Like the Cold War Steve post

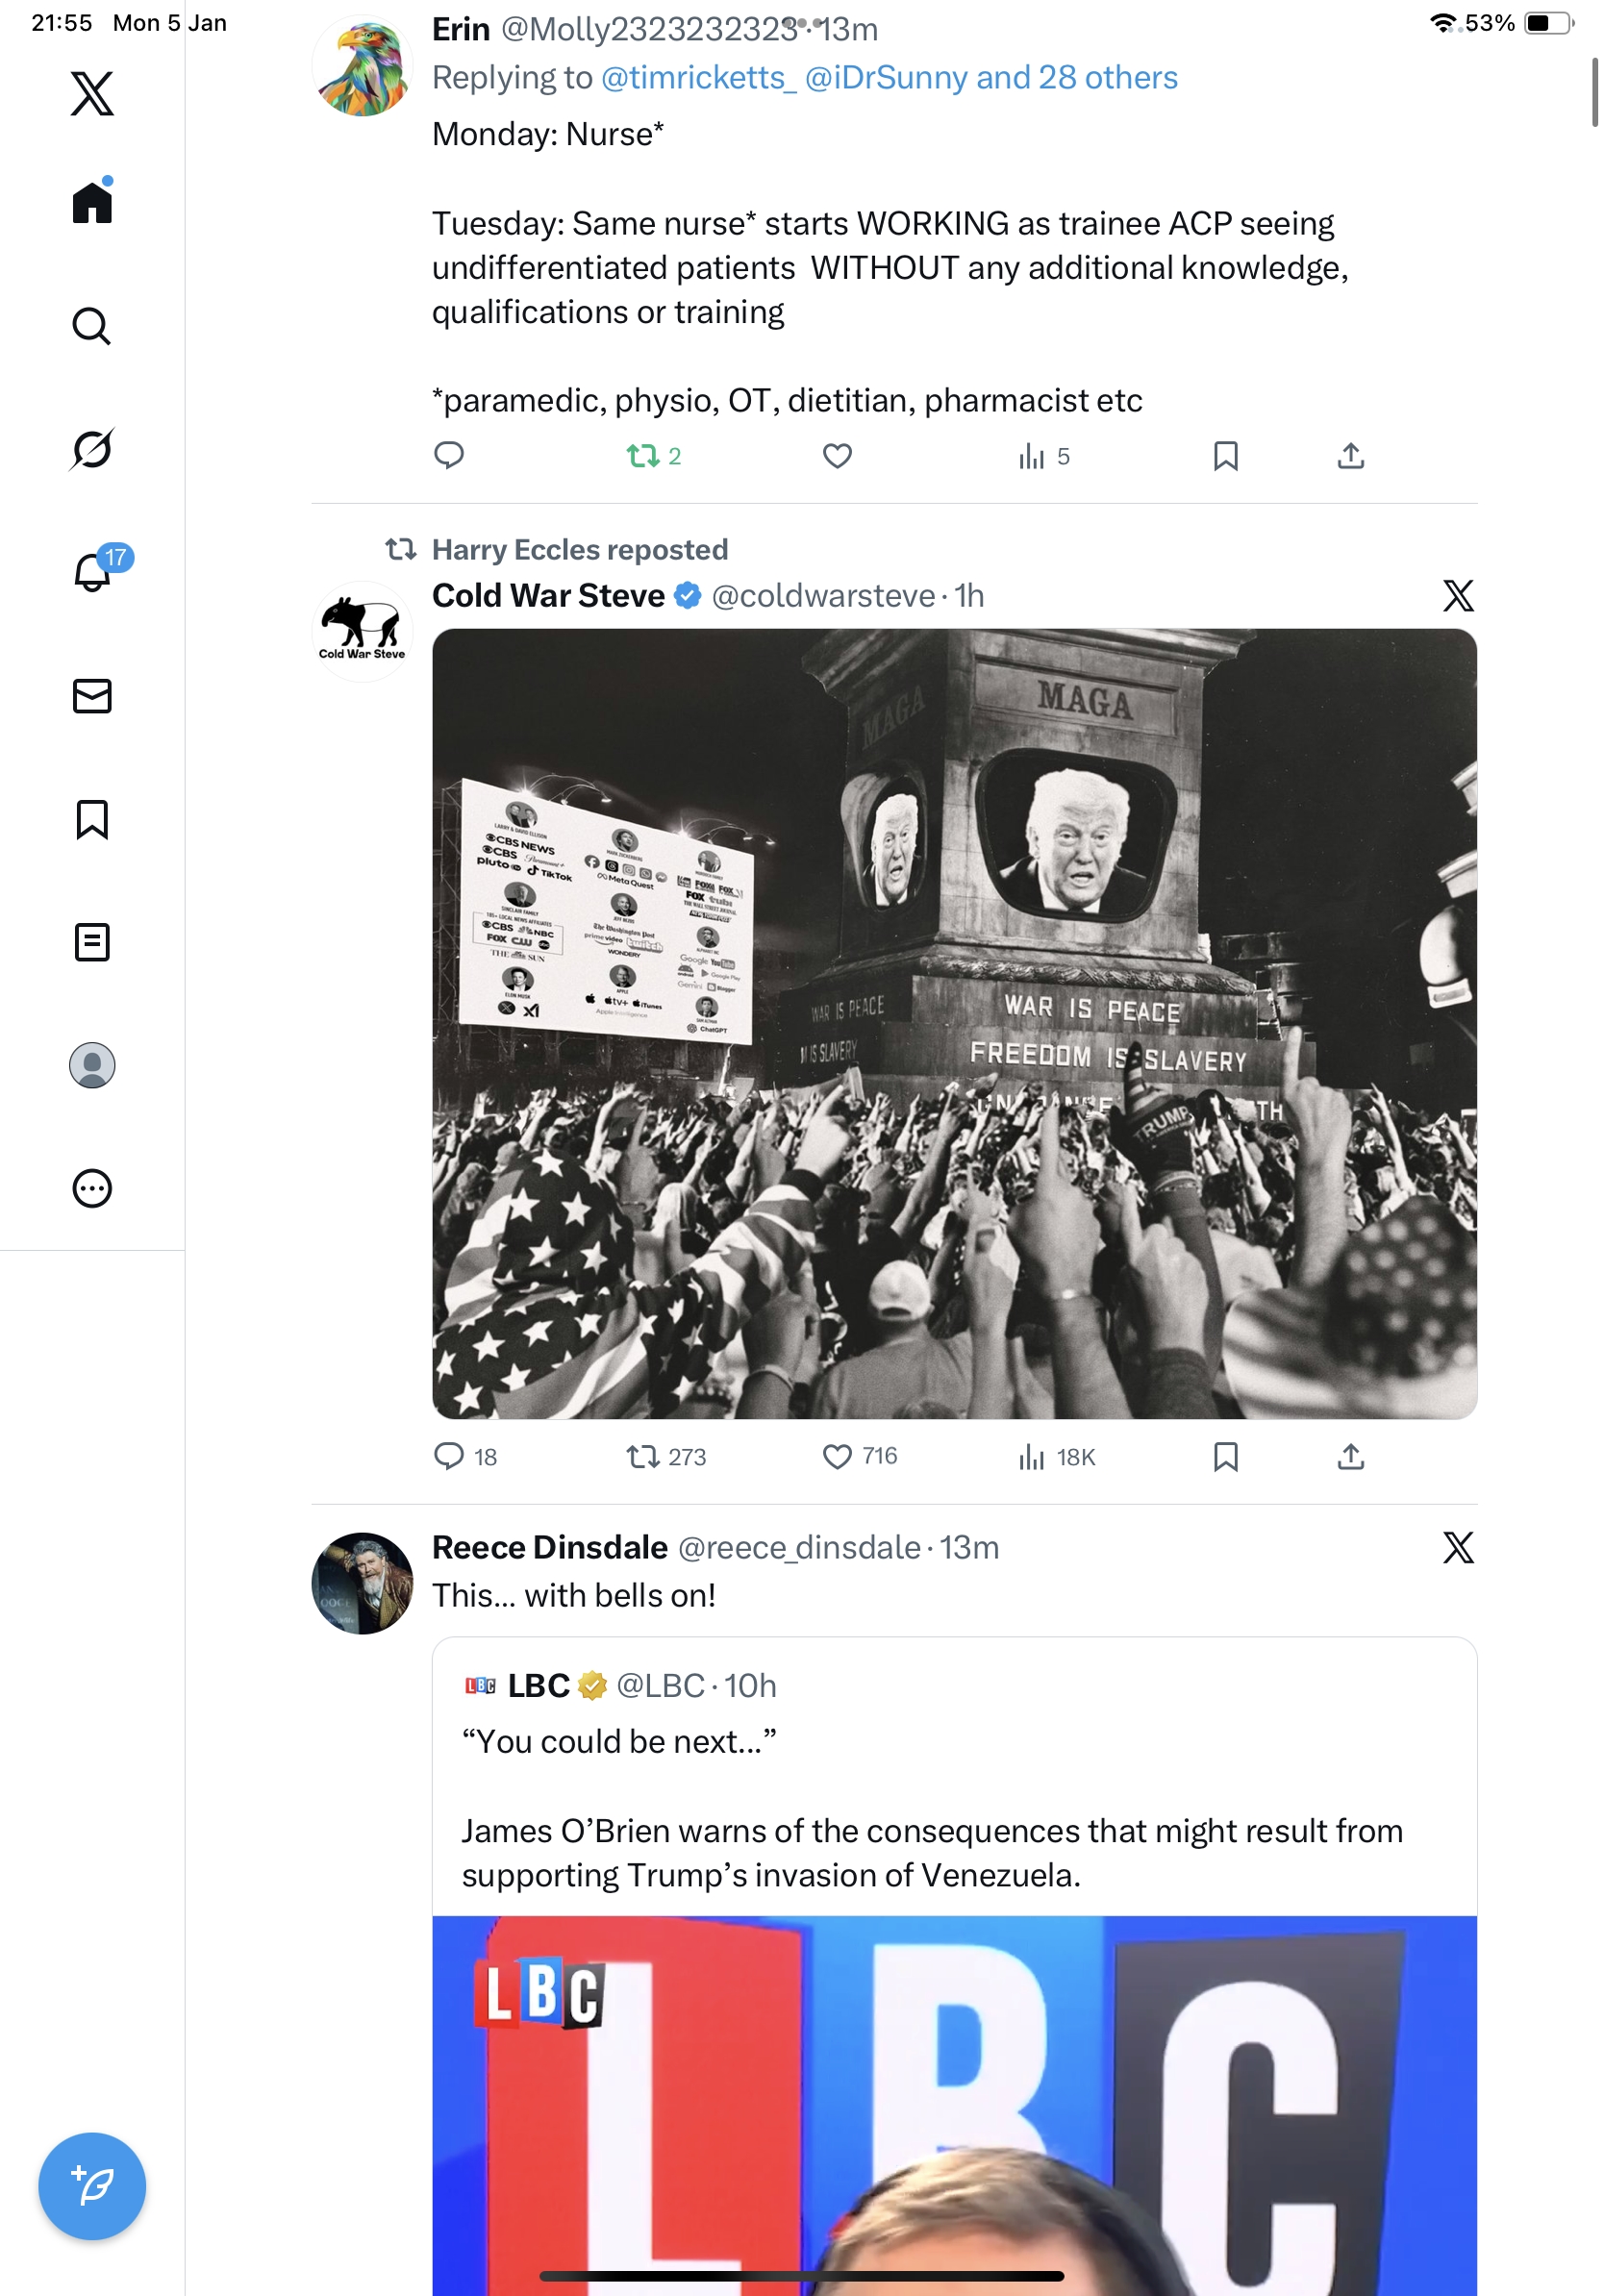[x=837, y=1457]
